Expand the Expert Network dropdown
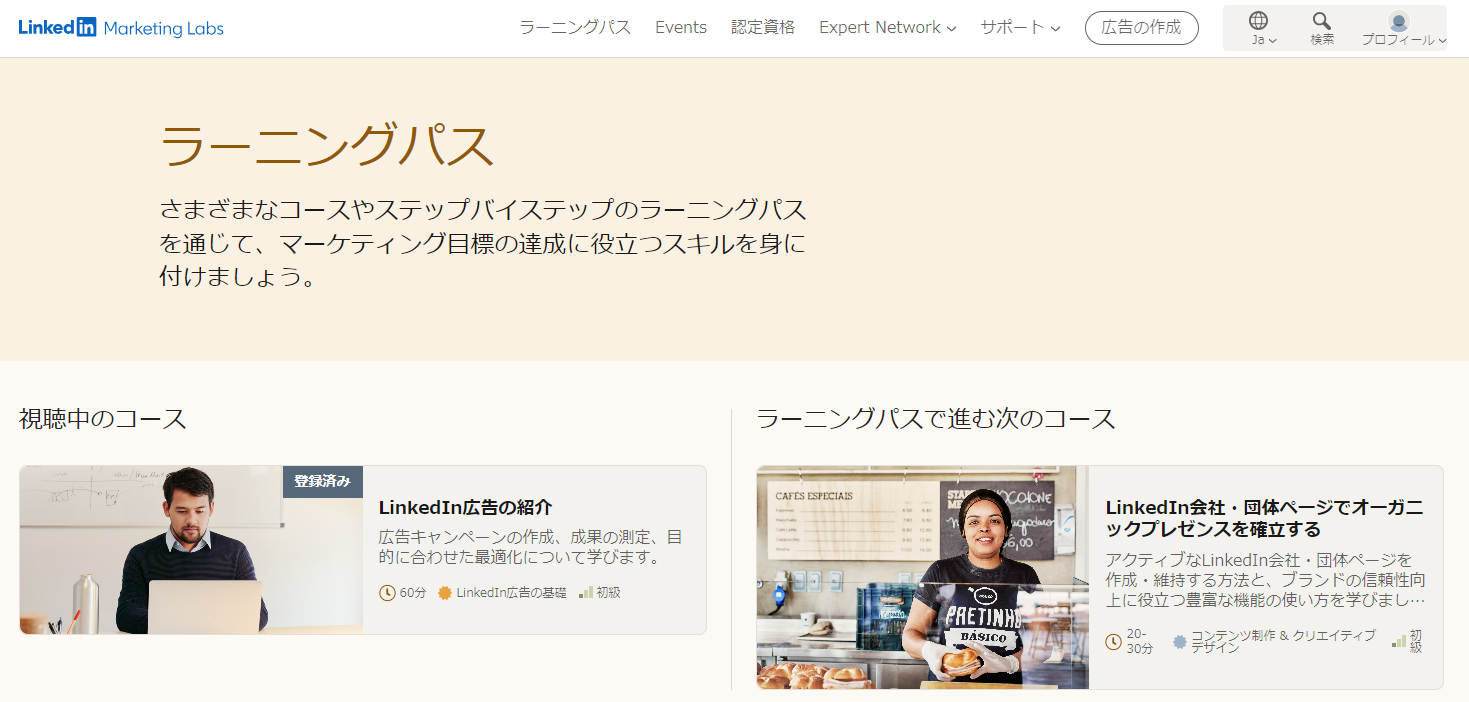Viewport: 1469px width, 702px height. pyautogui.click(x=887, y=28)
